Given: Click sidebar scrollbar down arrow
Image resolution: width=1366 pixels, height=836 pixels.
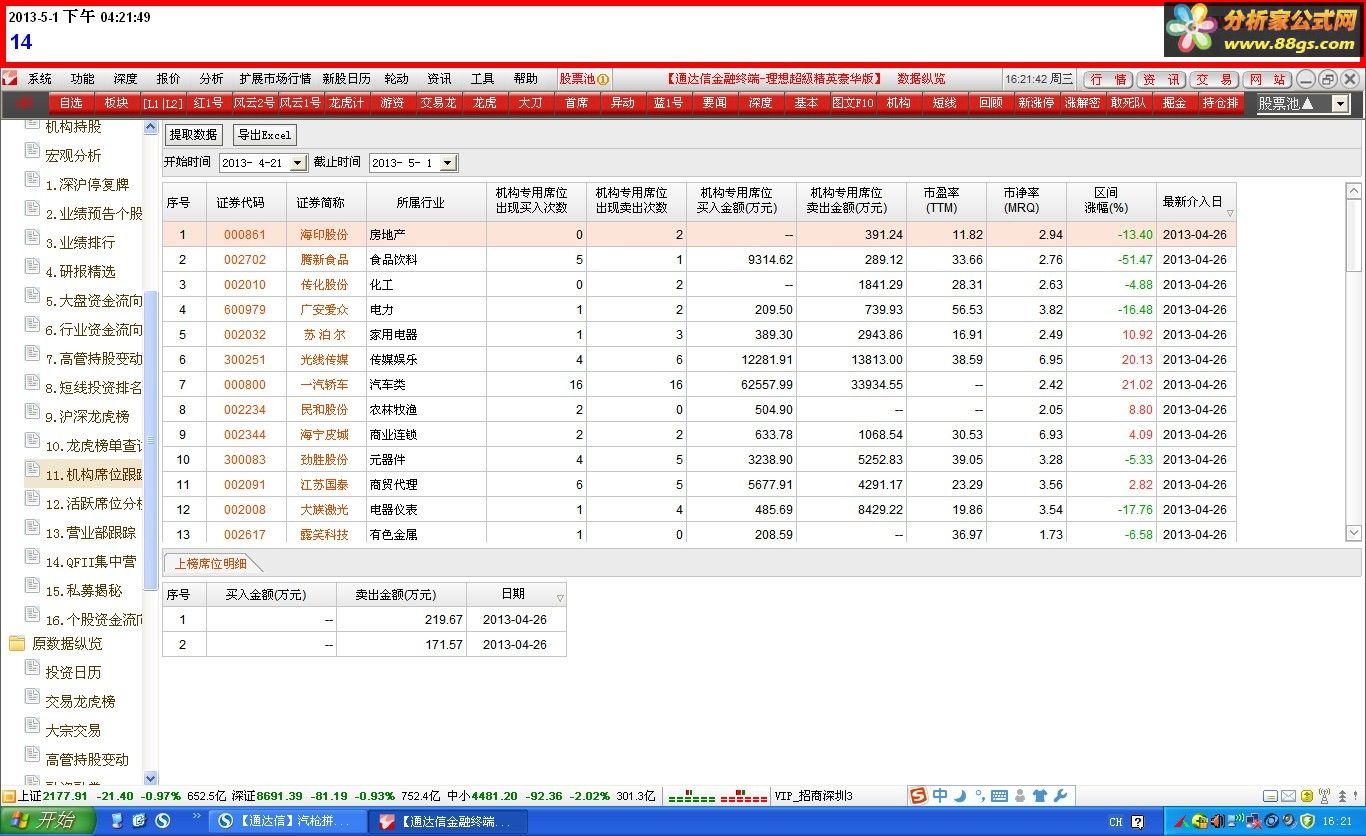Looking at the screenshot, I should [x=151, y=778].
